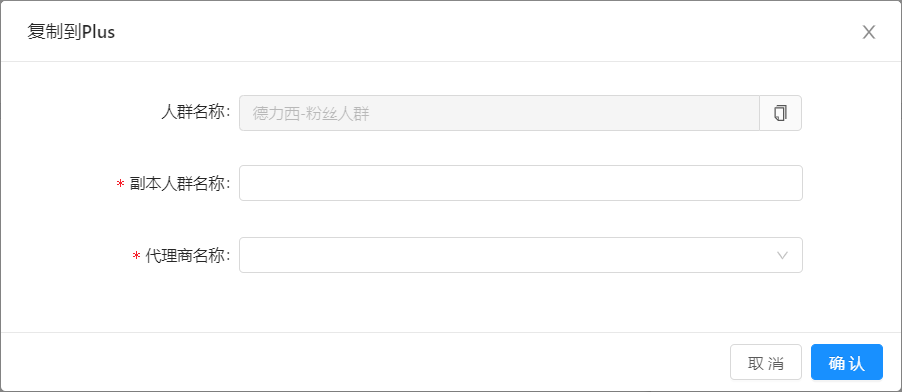902x392 pixels.
Task: Confirm with the blue 确认 button
Action: click(847, 362)
